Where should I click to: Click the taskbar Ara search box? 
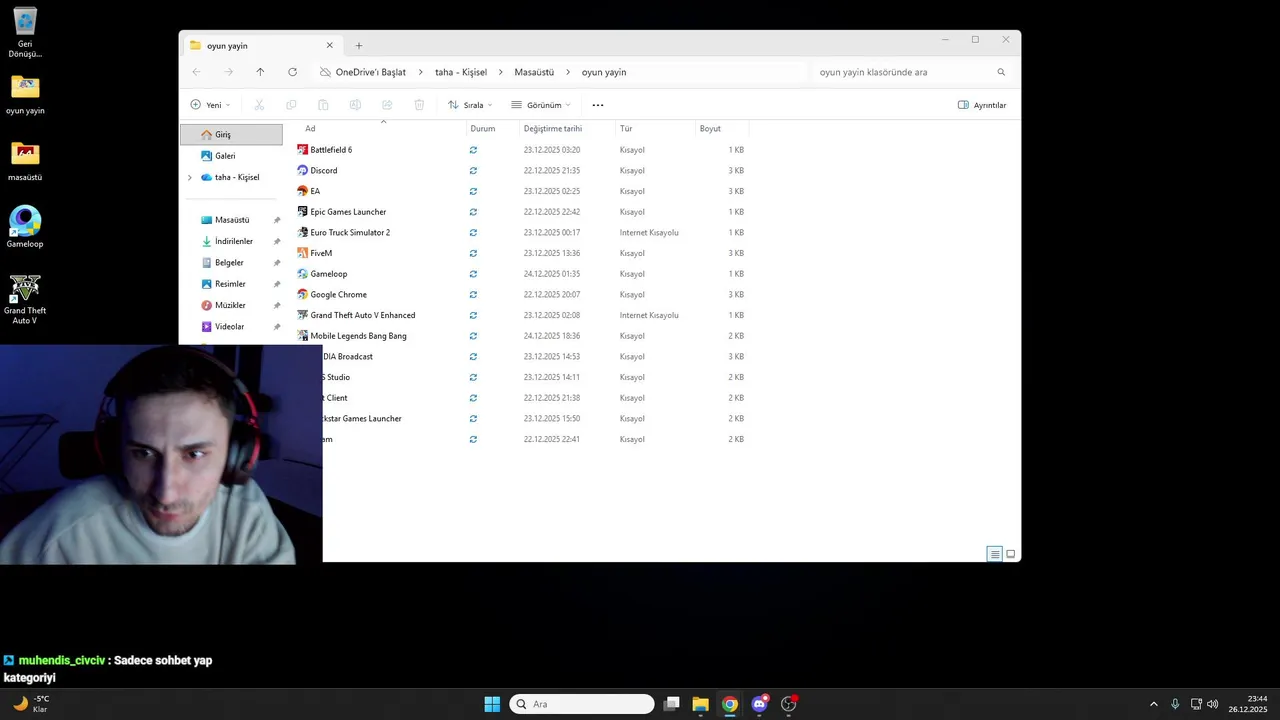(582, 704)
